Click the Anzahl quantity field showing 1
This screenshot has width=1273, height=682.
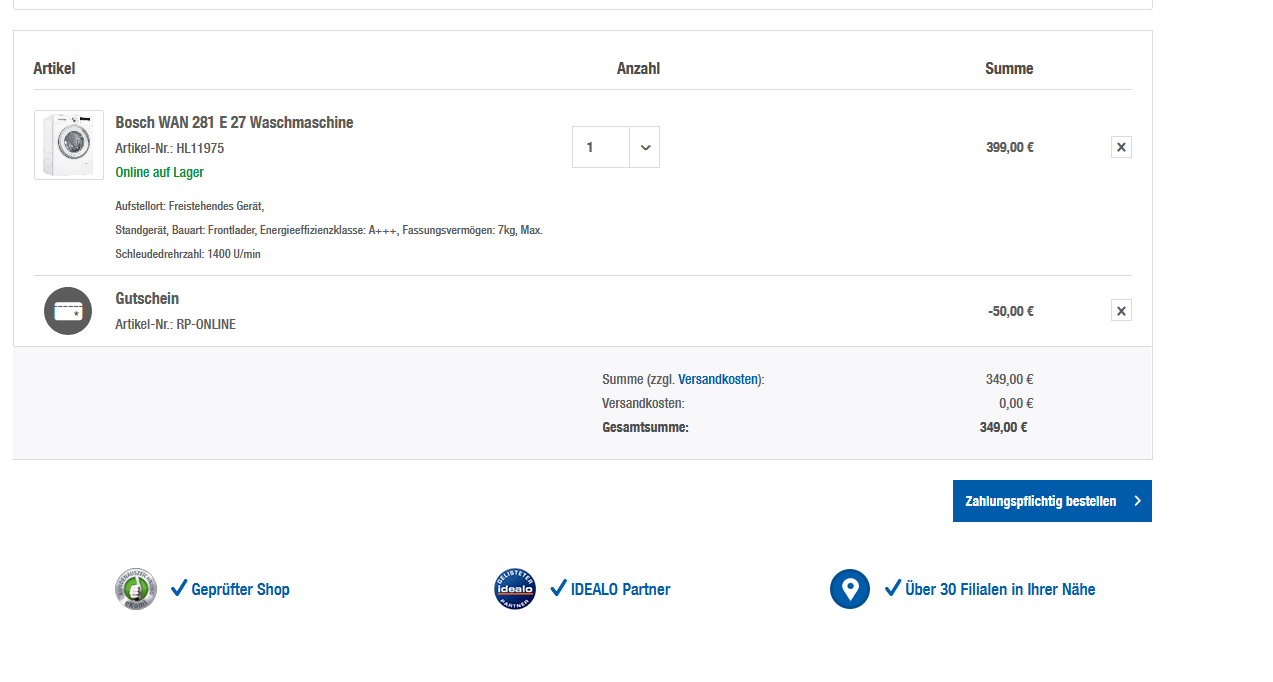(x=601, y=148)
